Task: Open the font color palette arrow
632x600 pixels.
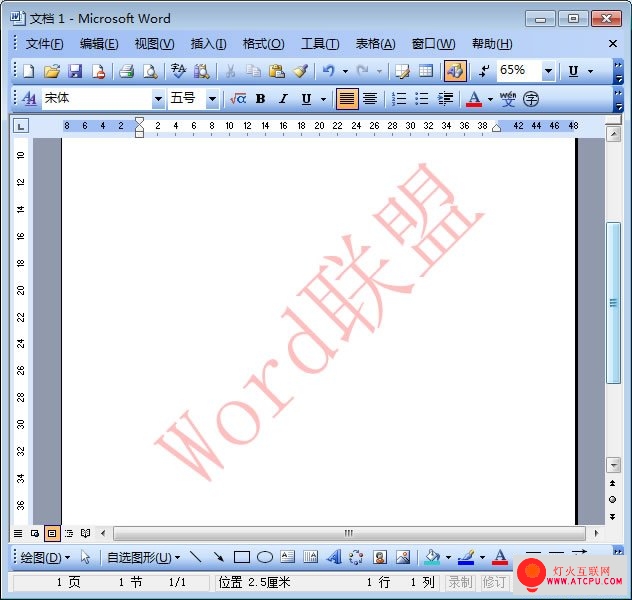Action: pyautogui.click(x=490, y=99)
